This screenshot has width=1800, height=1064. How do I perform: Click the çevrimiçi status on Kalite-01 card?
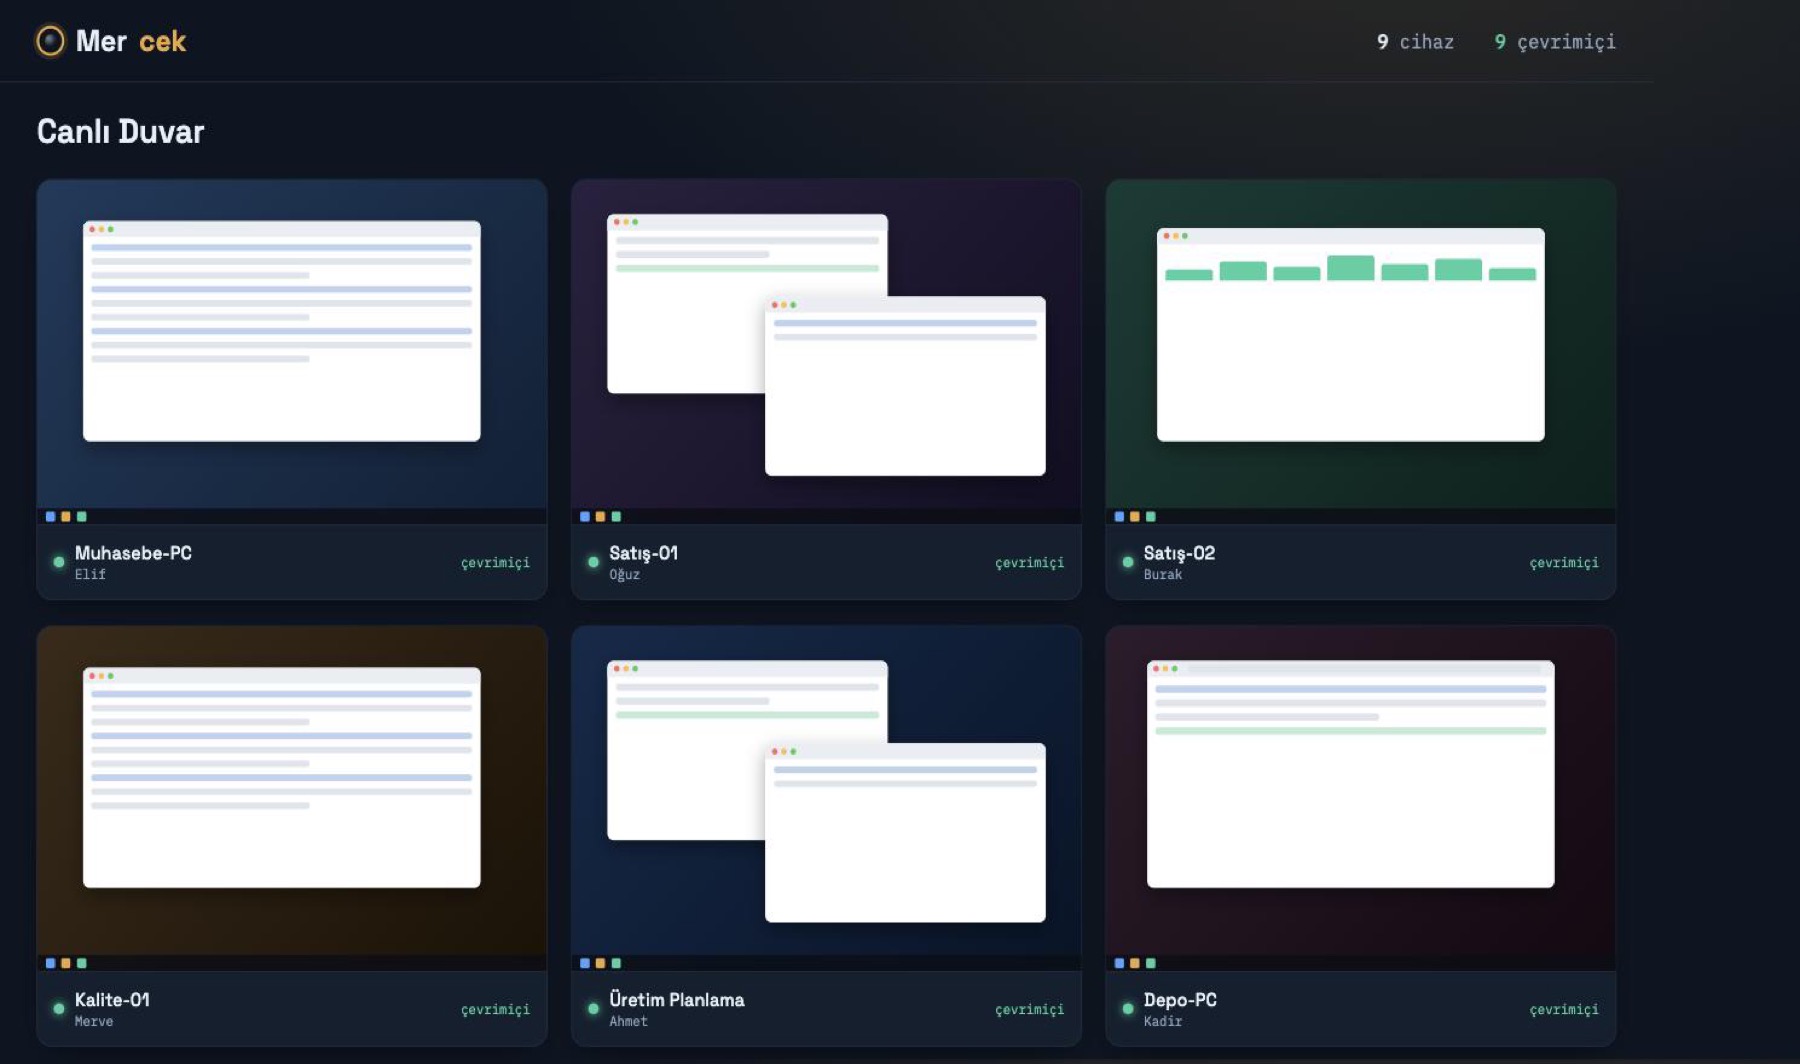(x=495, y=1010)
